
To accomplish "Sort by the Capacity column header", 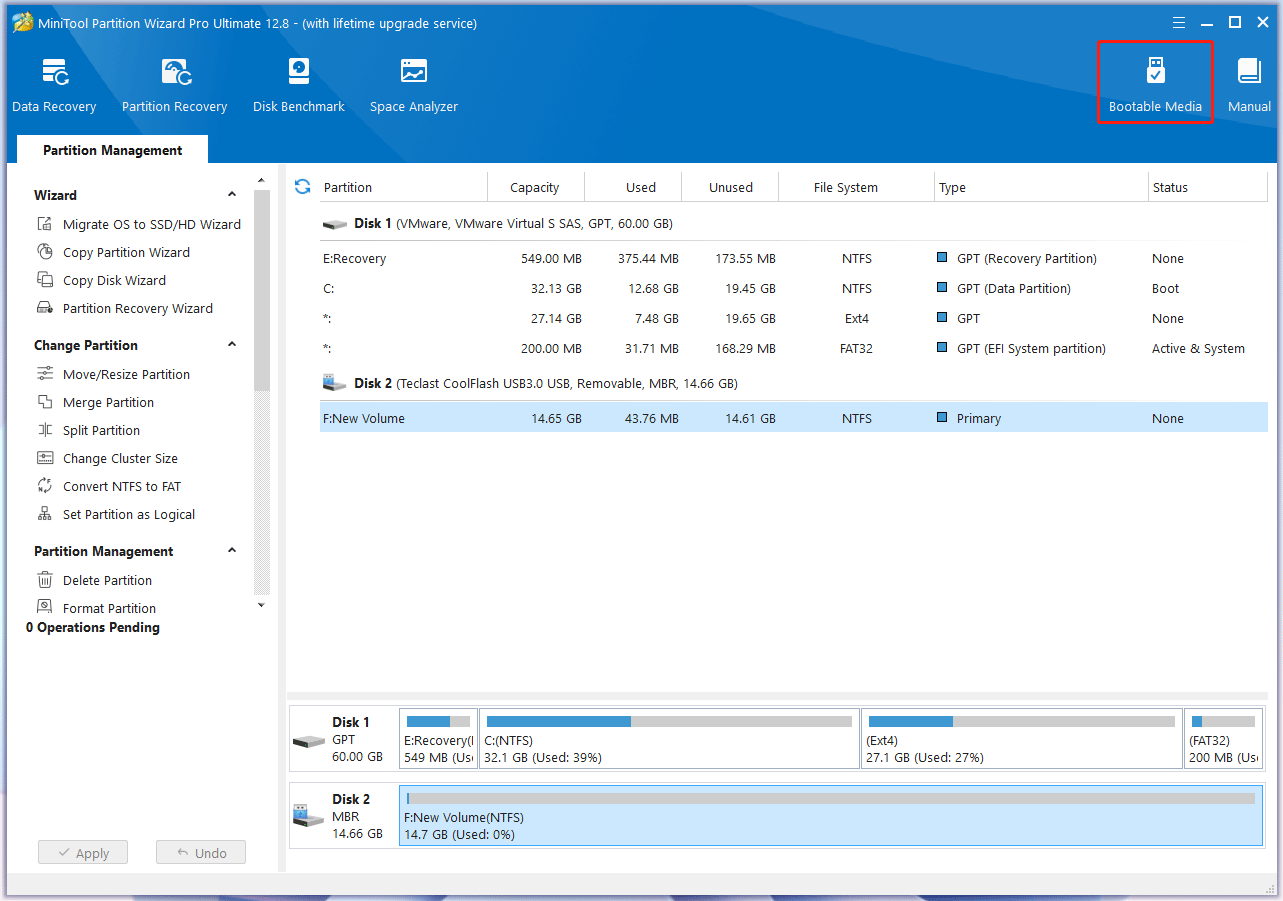I will [535, 187].
